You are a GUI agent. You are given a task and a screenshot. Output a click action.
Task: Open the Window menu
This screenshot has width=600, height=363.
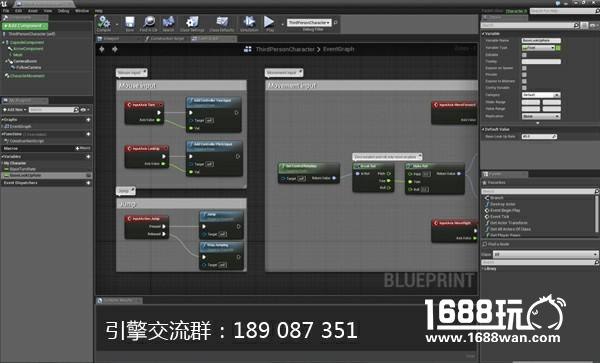[82, 11]
